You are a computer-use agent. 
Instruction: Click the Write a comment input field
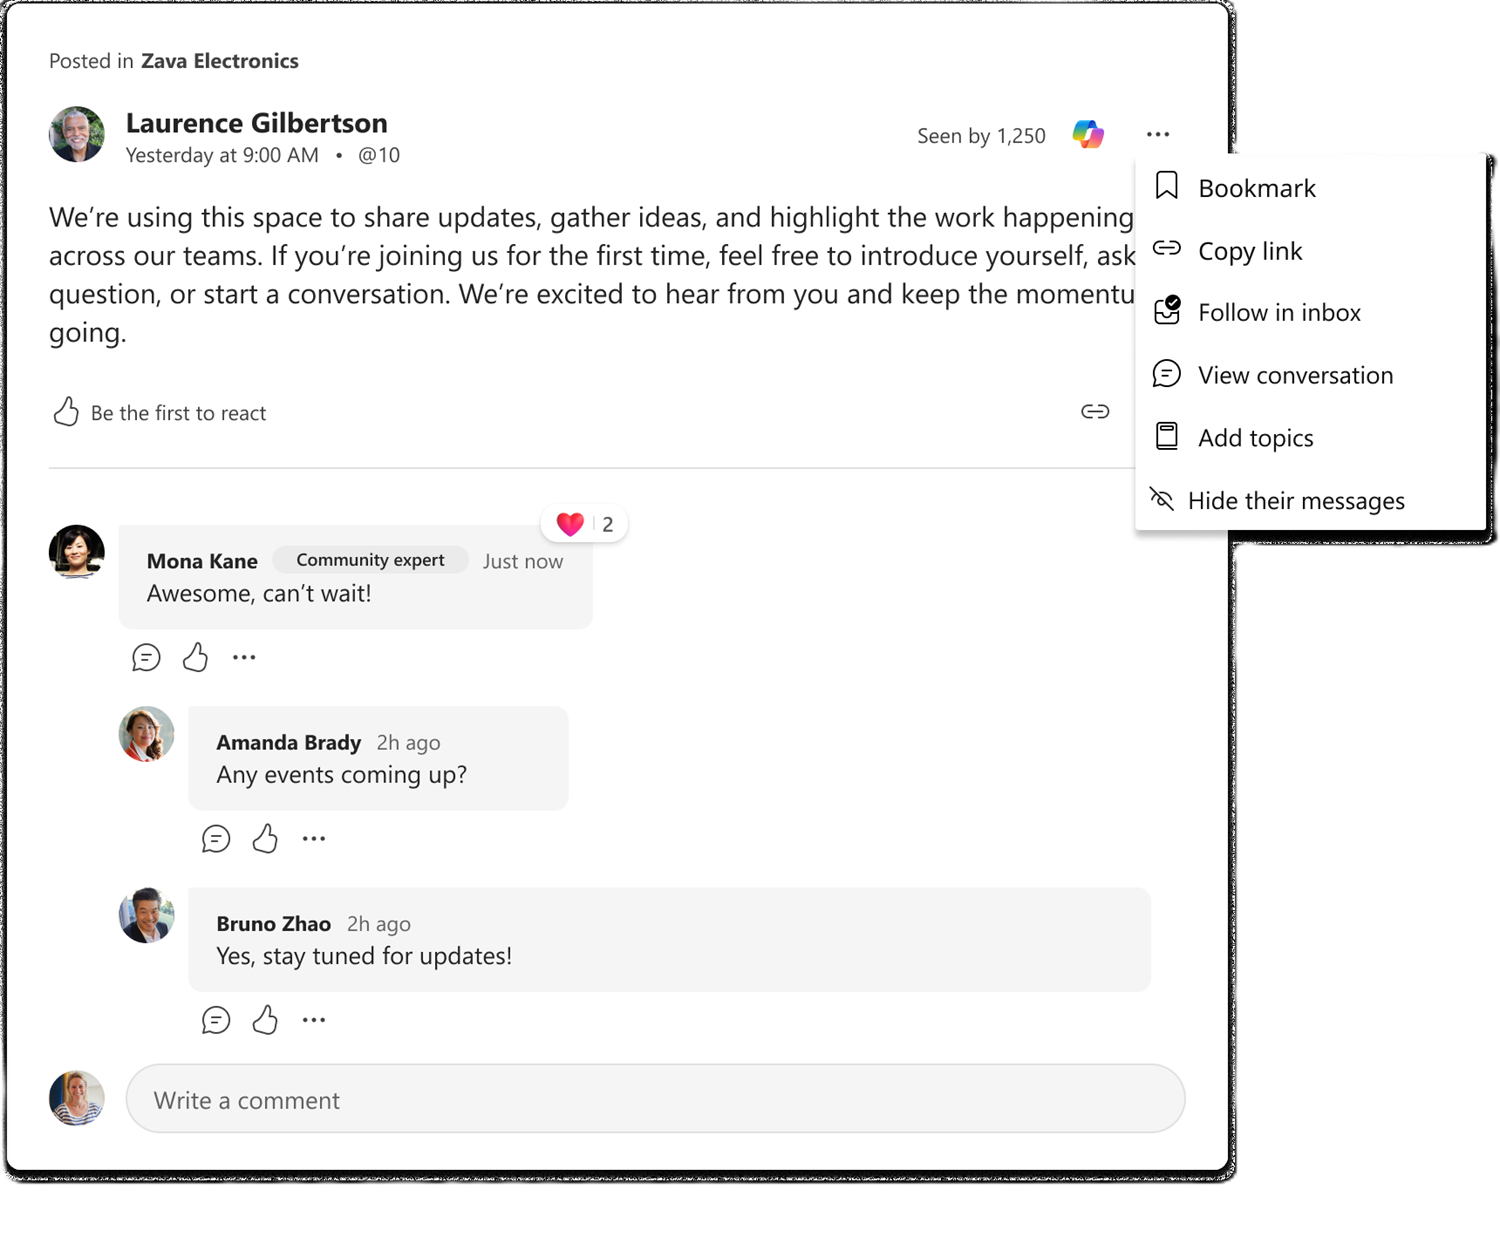click(655, 1099)
